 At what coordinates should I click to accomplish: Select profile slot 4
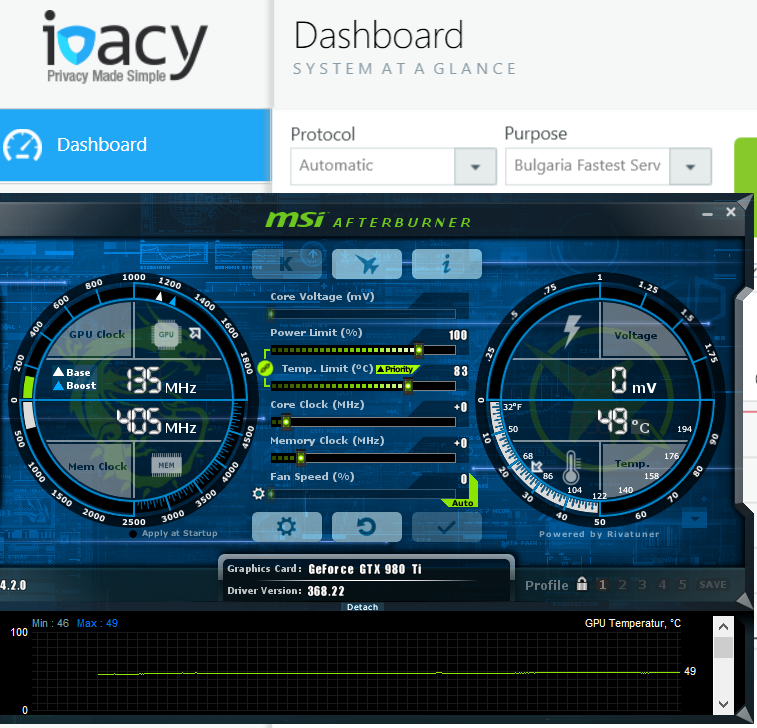click(x=662, y=585)
